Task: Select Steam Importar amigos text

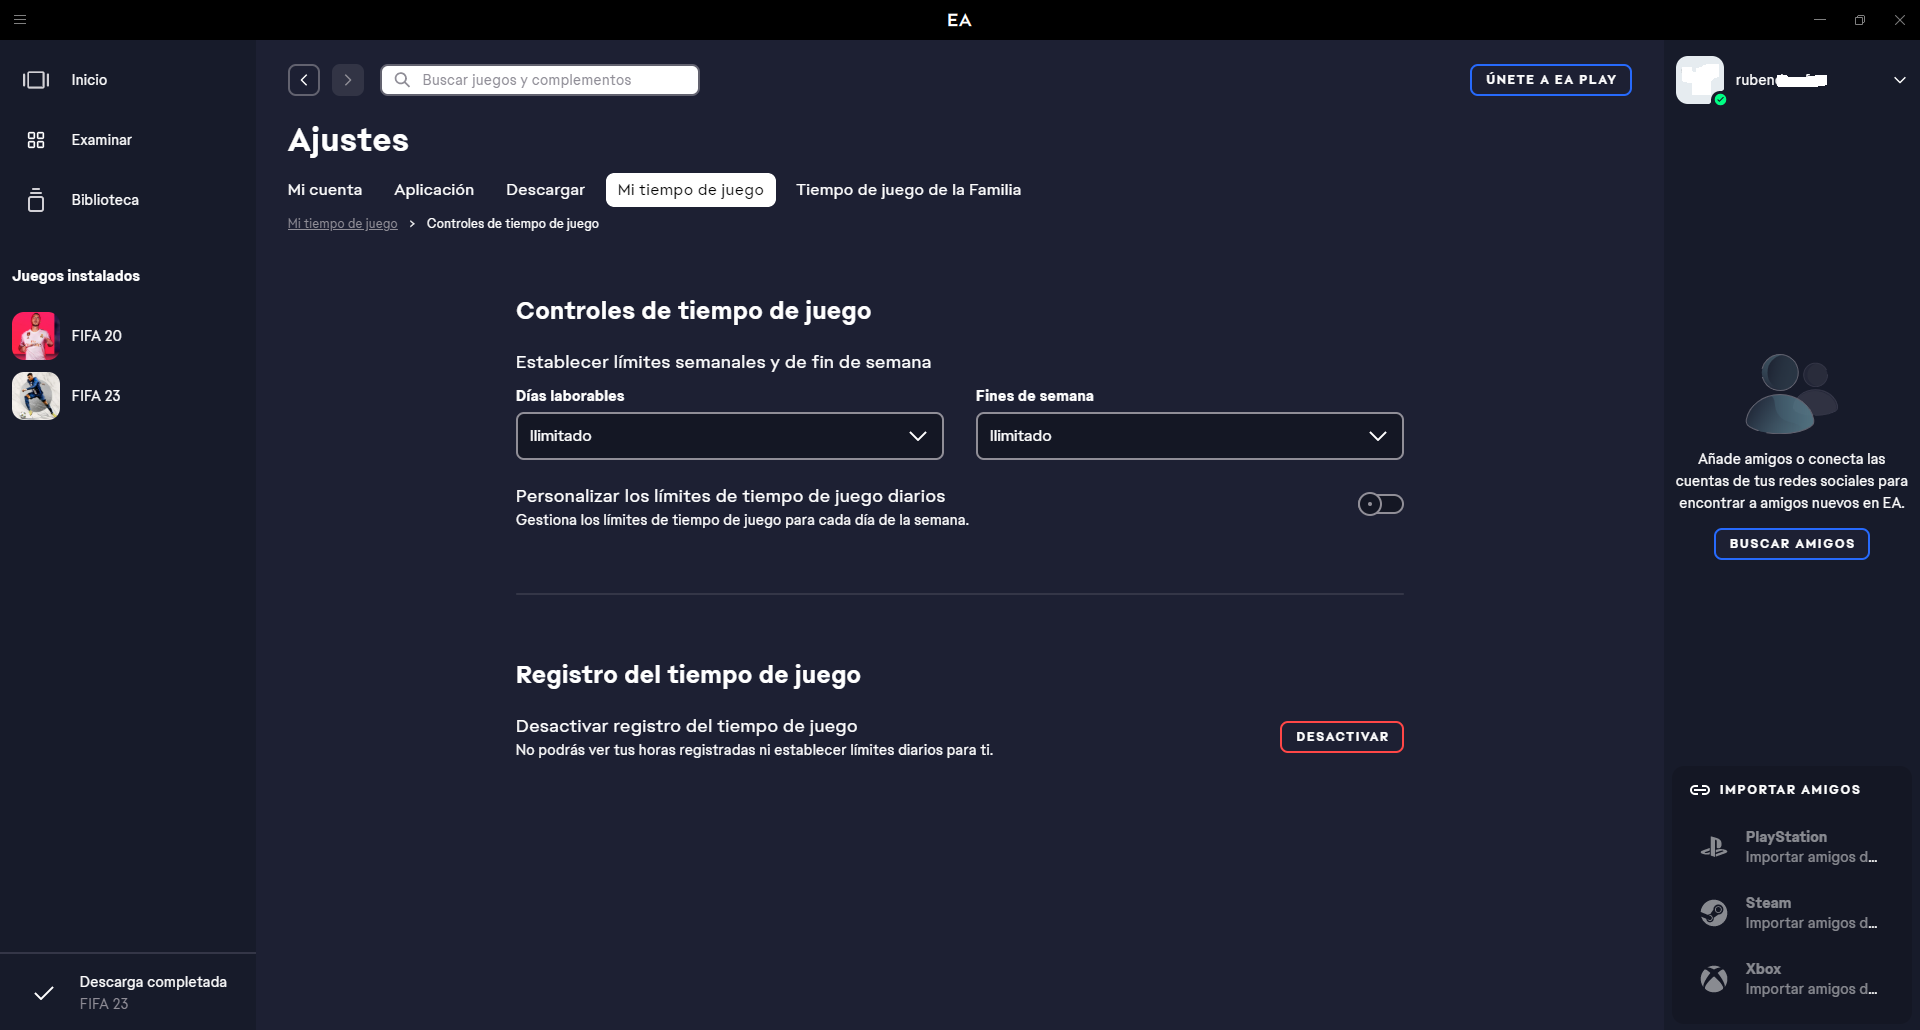Action: pyautogui.click(x=1811, y=923)
